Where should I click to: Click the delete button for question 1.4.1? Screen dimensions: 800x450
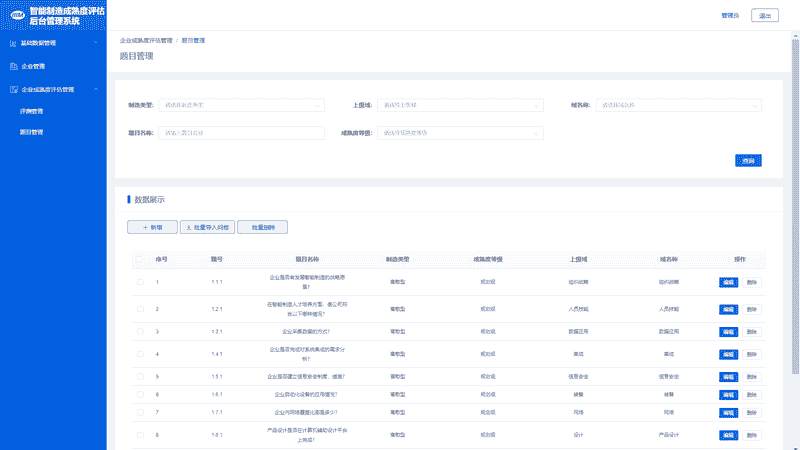pyautogui.click(x=752, y=354)
